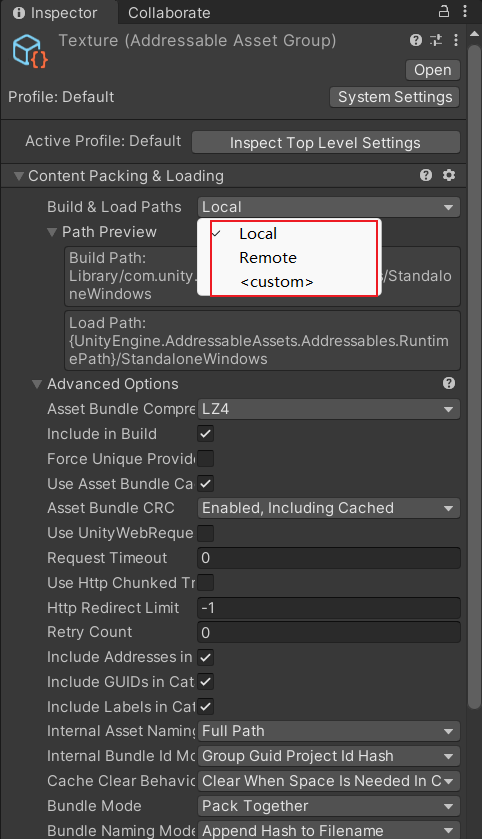Click the Active Profile: Default label
This screenshot has width=482, height=839.
coord(103,141)
